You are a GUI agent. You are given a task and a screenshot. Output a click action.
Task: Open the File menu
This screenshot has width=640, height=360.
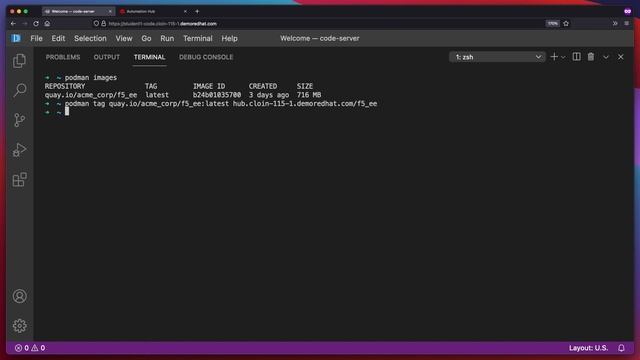click(36, 38)
